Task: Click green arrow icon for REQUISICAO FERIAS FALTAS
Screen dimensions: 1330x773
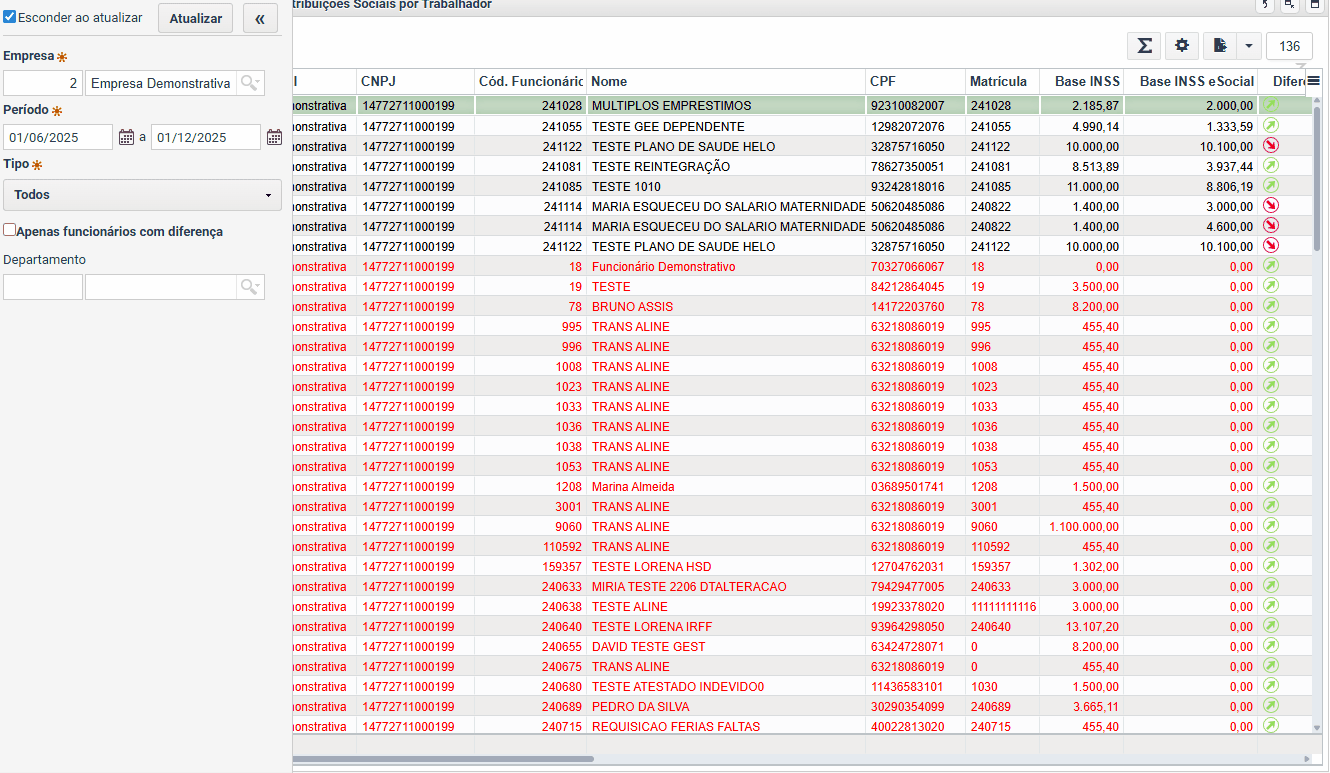Action: (1271, 726)
